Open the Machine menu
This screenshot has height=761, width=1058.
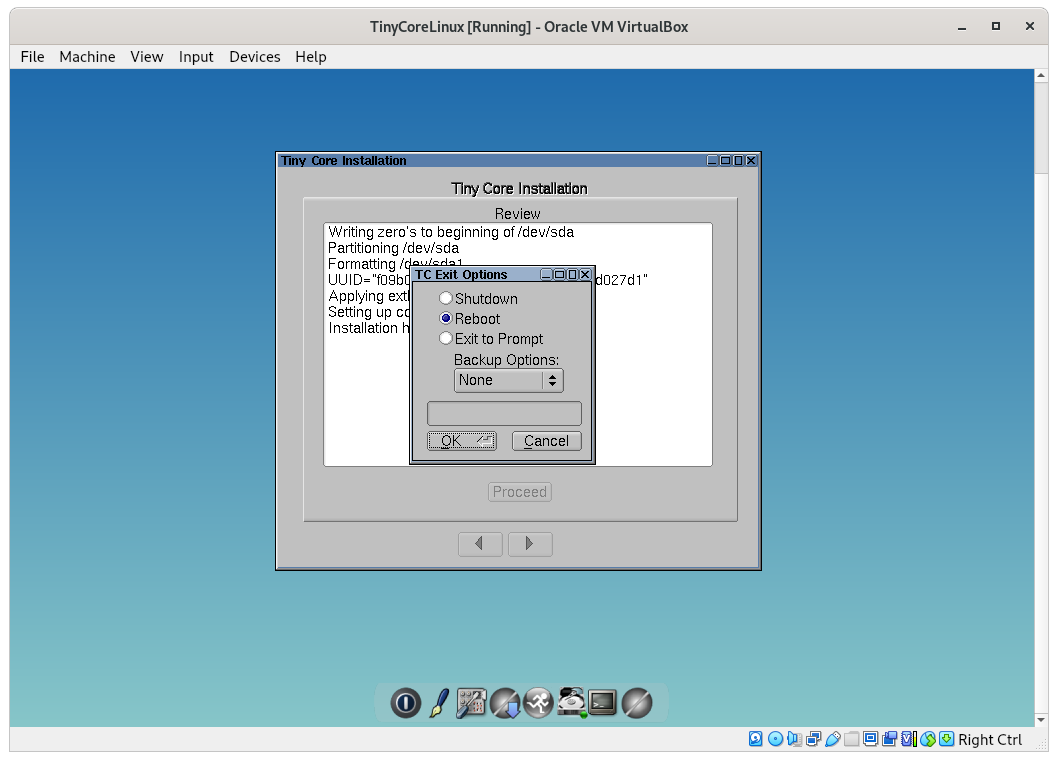(87, 57)
